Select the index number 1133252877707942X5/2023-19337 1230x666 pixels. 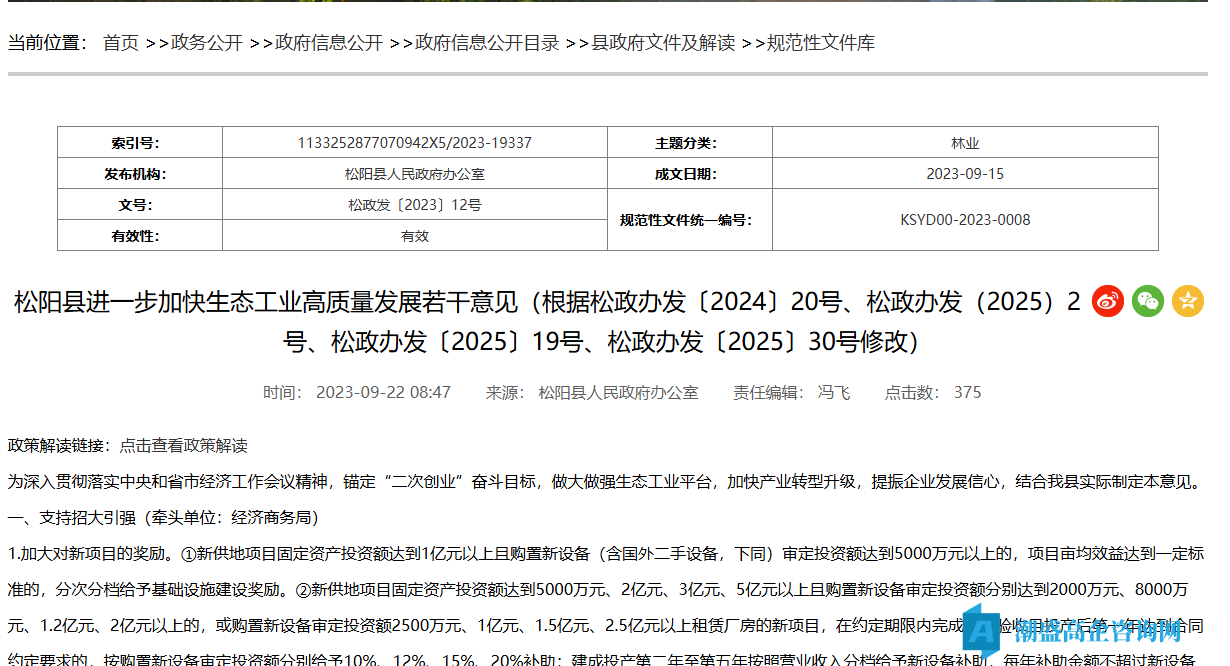coord(413,142)
